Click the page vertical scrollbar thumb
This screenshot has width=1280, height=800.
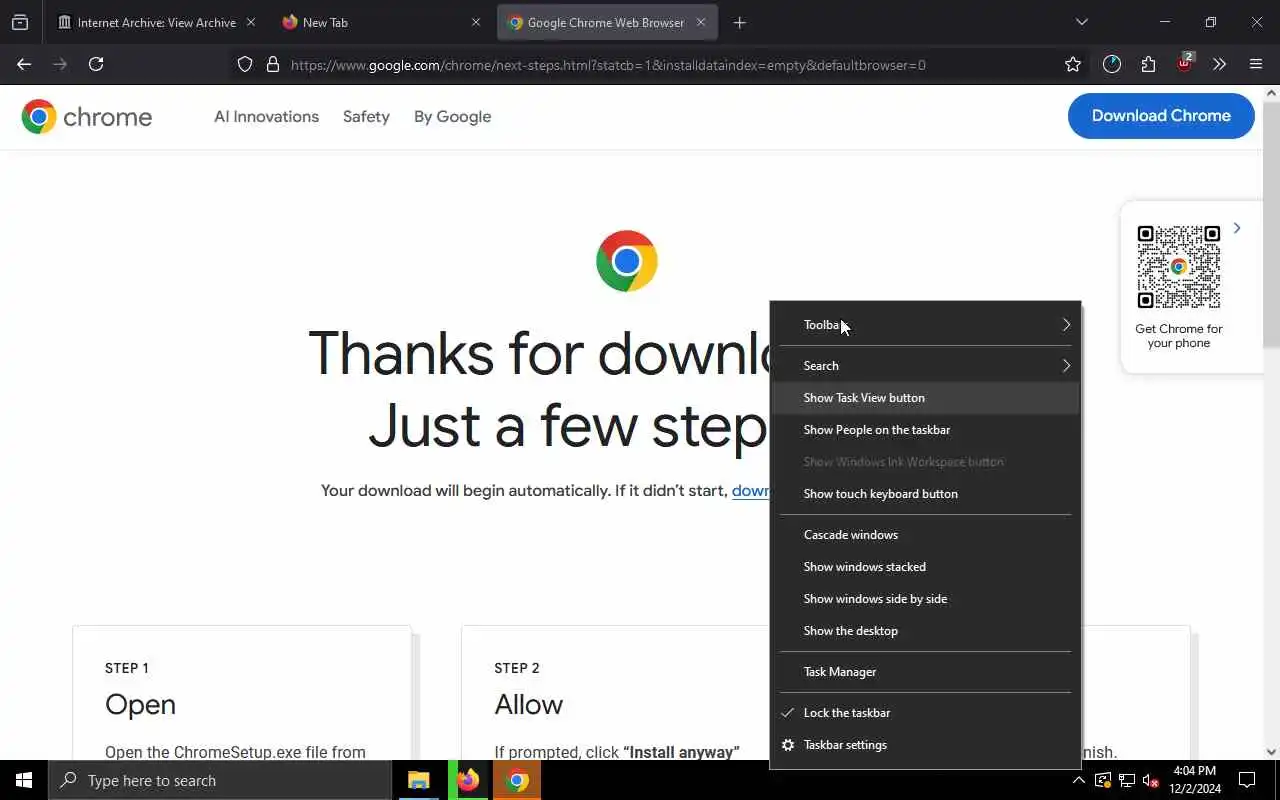point(1272,225)
